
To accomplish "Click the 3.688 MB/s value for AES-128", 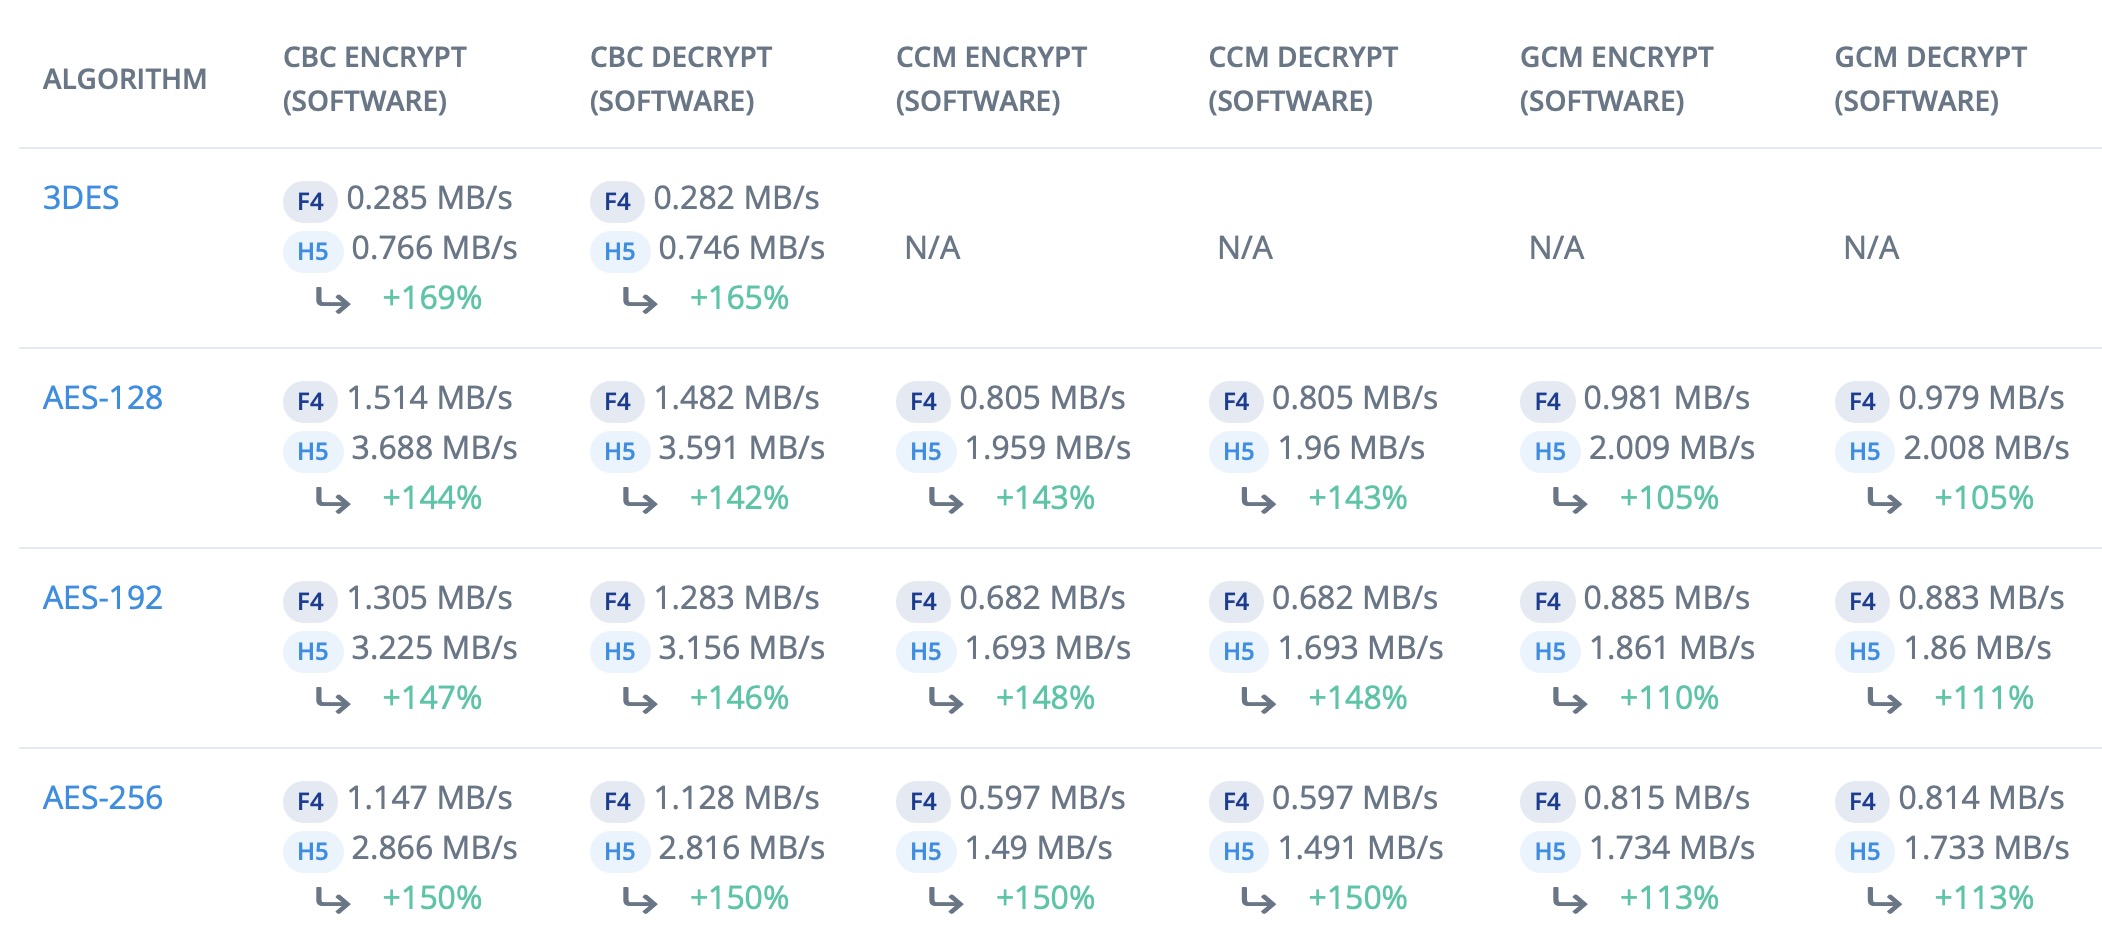I will click(x=434, y=448).
